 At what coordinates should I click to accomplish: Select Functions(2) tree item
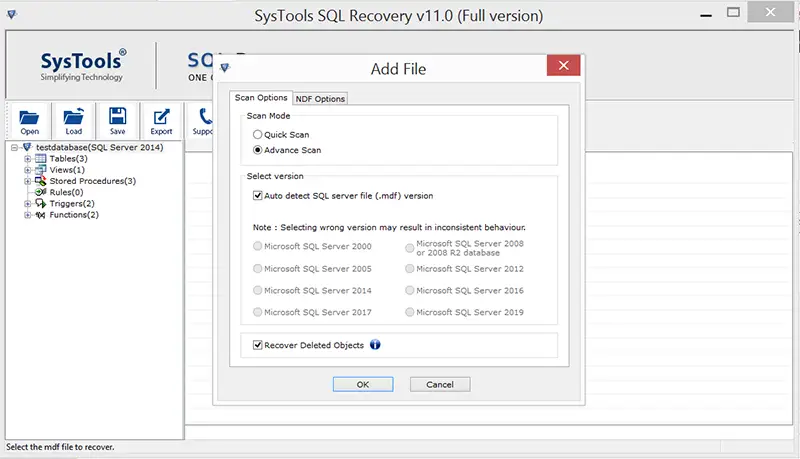(74, 215)
